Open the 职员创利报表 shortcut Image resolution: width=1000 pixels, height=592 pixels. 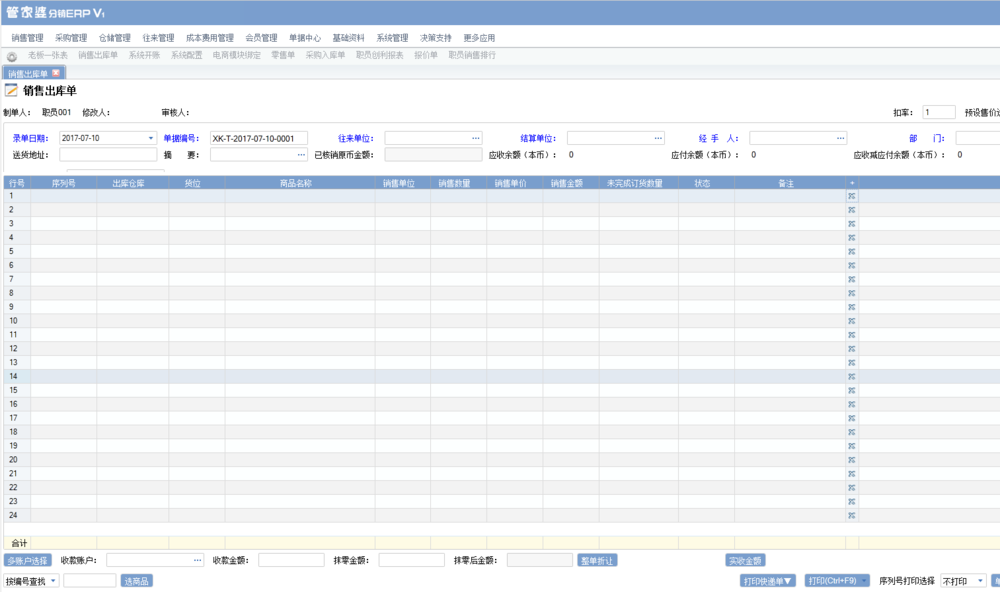pyautogui.click(x=379, y=55)
